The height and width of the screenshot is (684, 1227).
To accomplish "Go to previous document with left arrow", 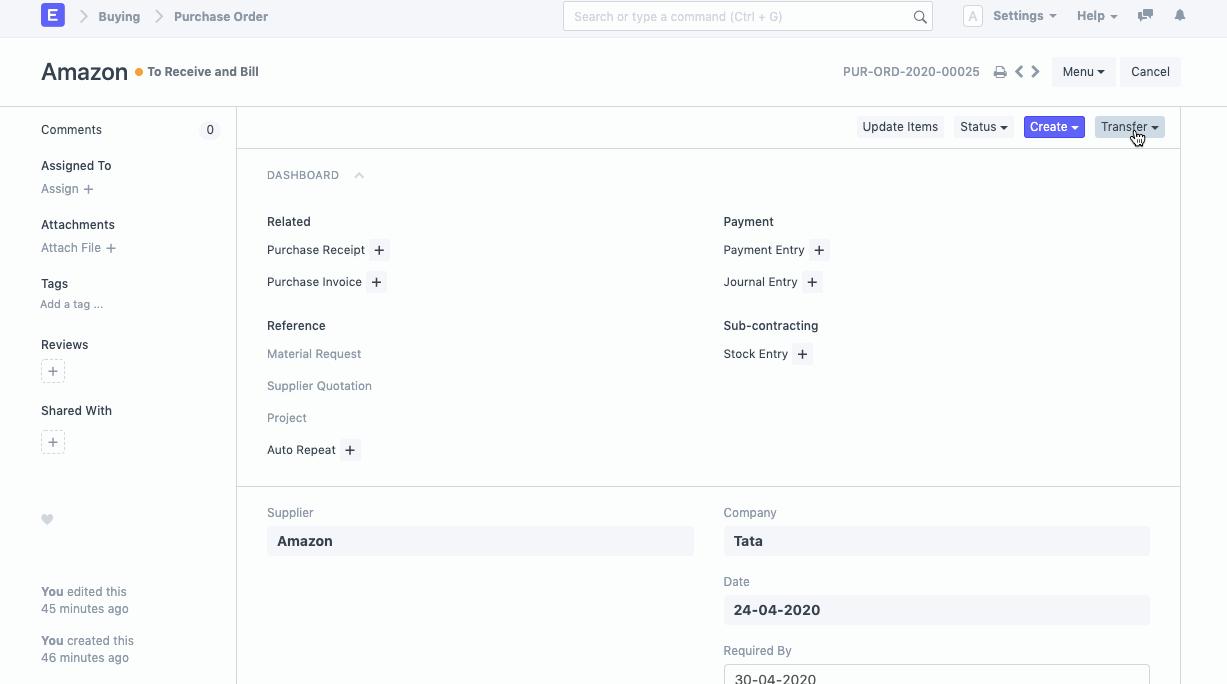I will tap(1019, 72).
